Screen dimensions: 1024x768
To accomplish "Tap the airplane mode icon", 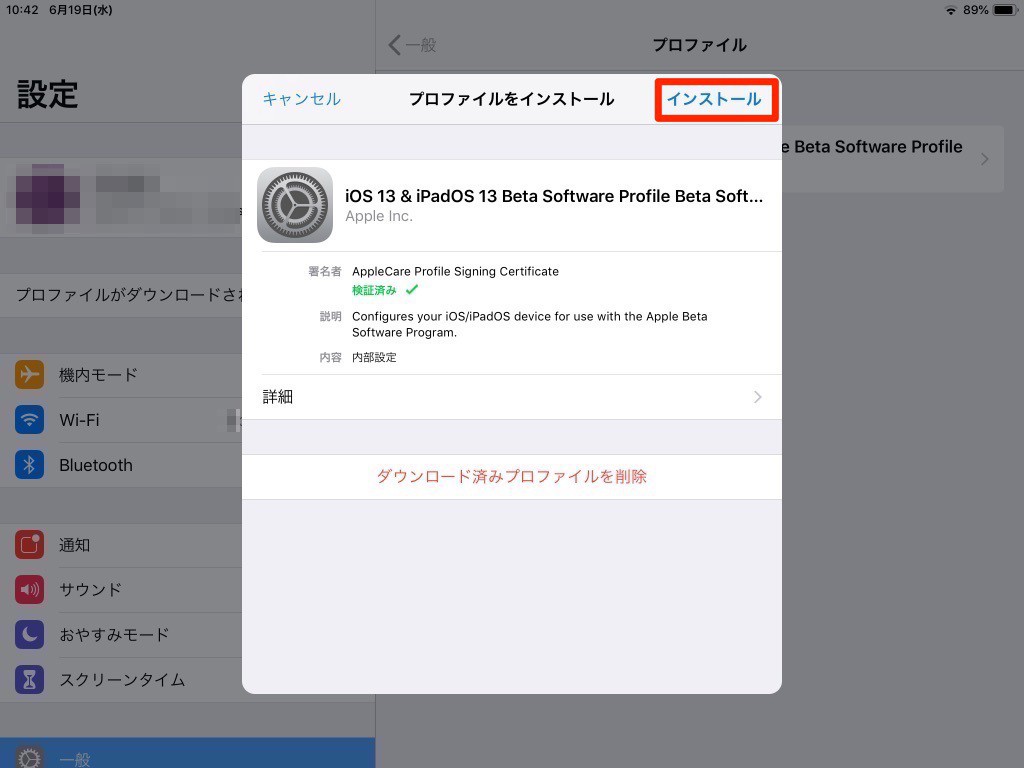I will (x=30, y=375).
